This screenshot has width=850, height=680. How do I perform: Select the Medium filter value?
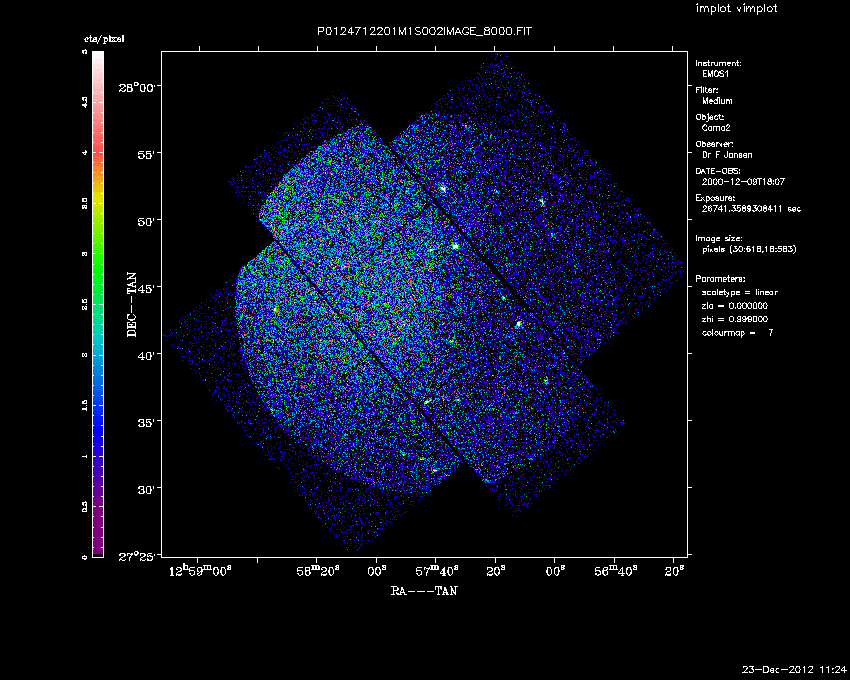pos(717,101)
